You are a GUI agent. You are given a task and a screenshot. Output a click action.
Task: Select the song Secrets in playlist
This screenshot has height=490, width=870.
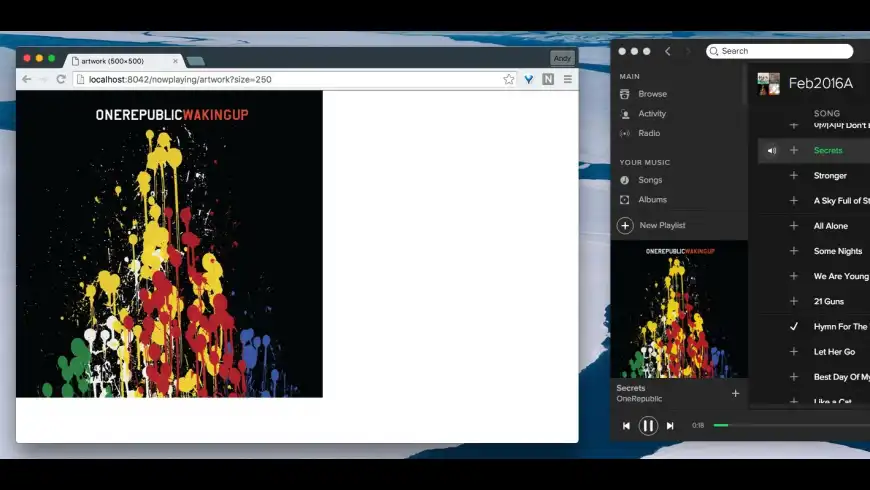tap(828, 150)
